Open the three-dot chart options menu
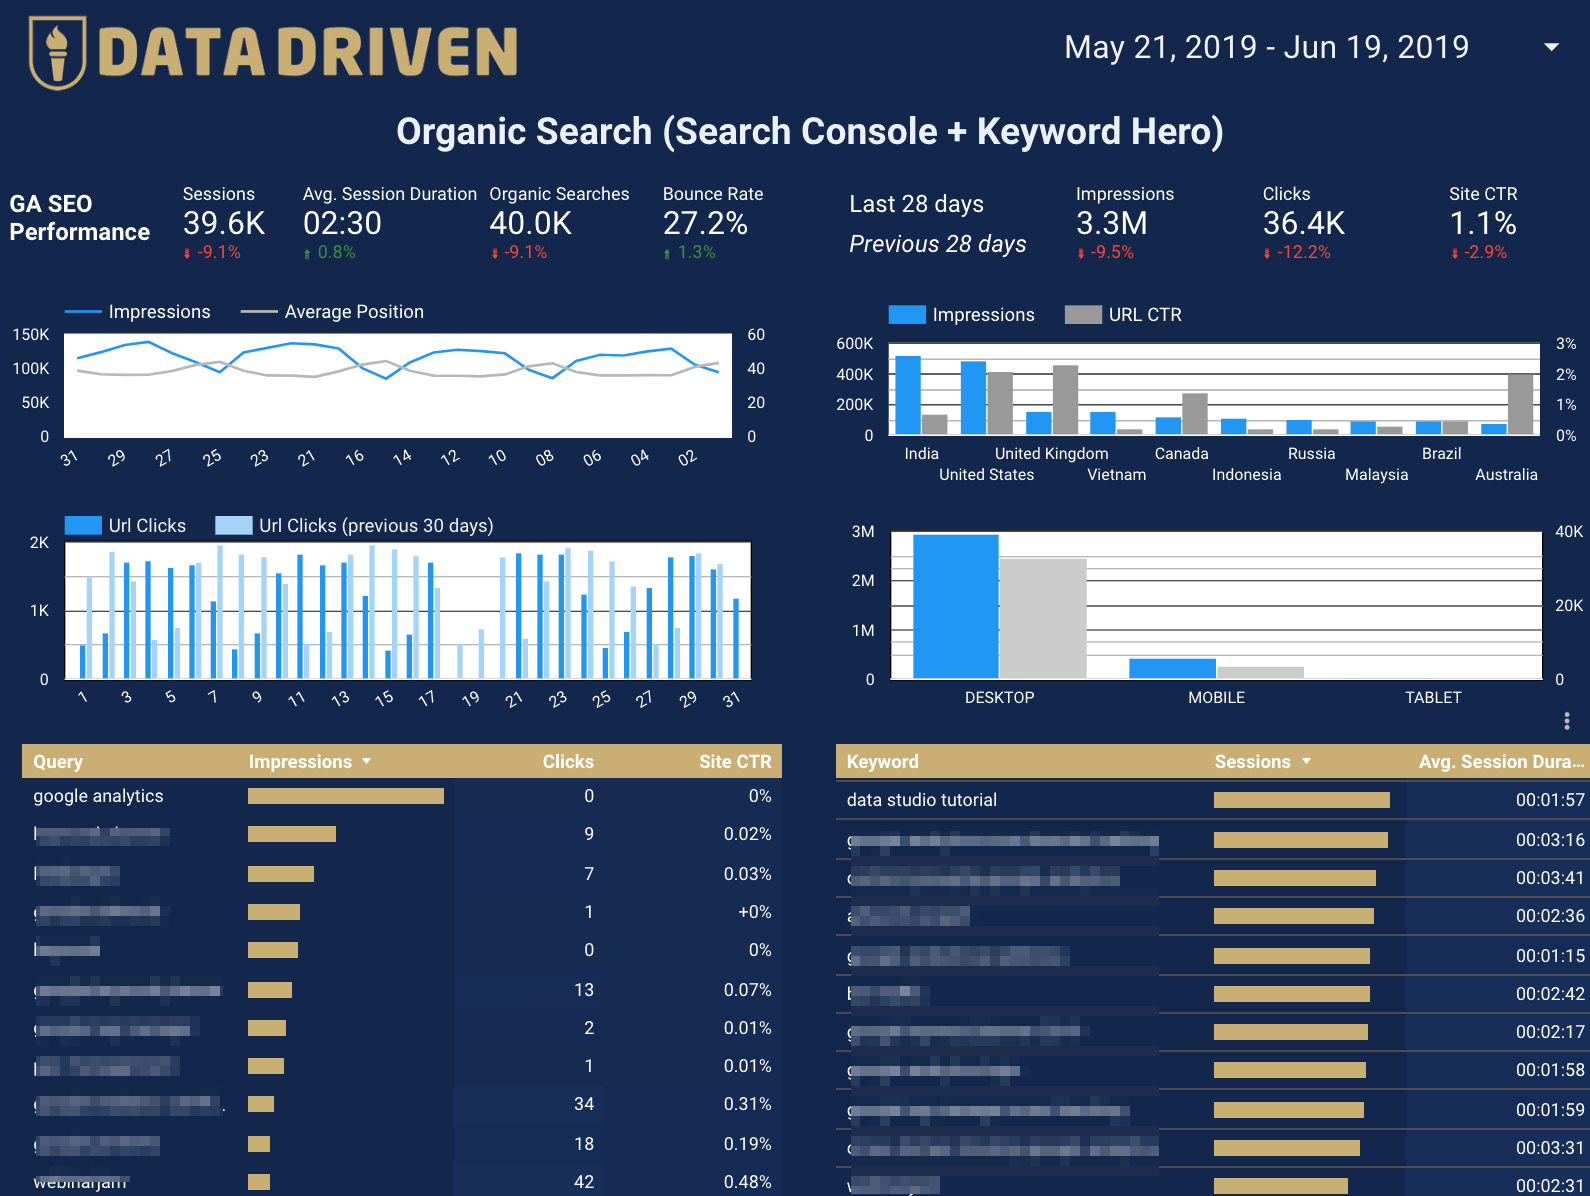The height and width of the screenshot is (1196, 1590). 1566,721
